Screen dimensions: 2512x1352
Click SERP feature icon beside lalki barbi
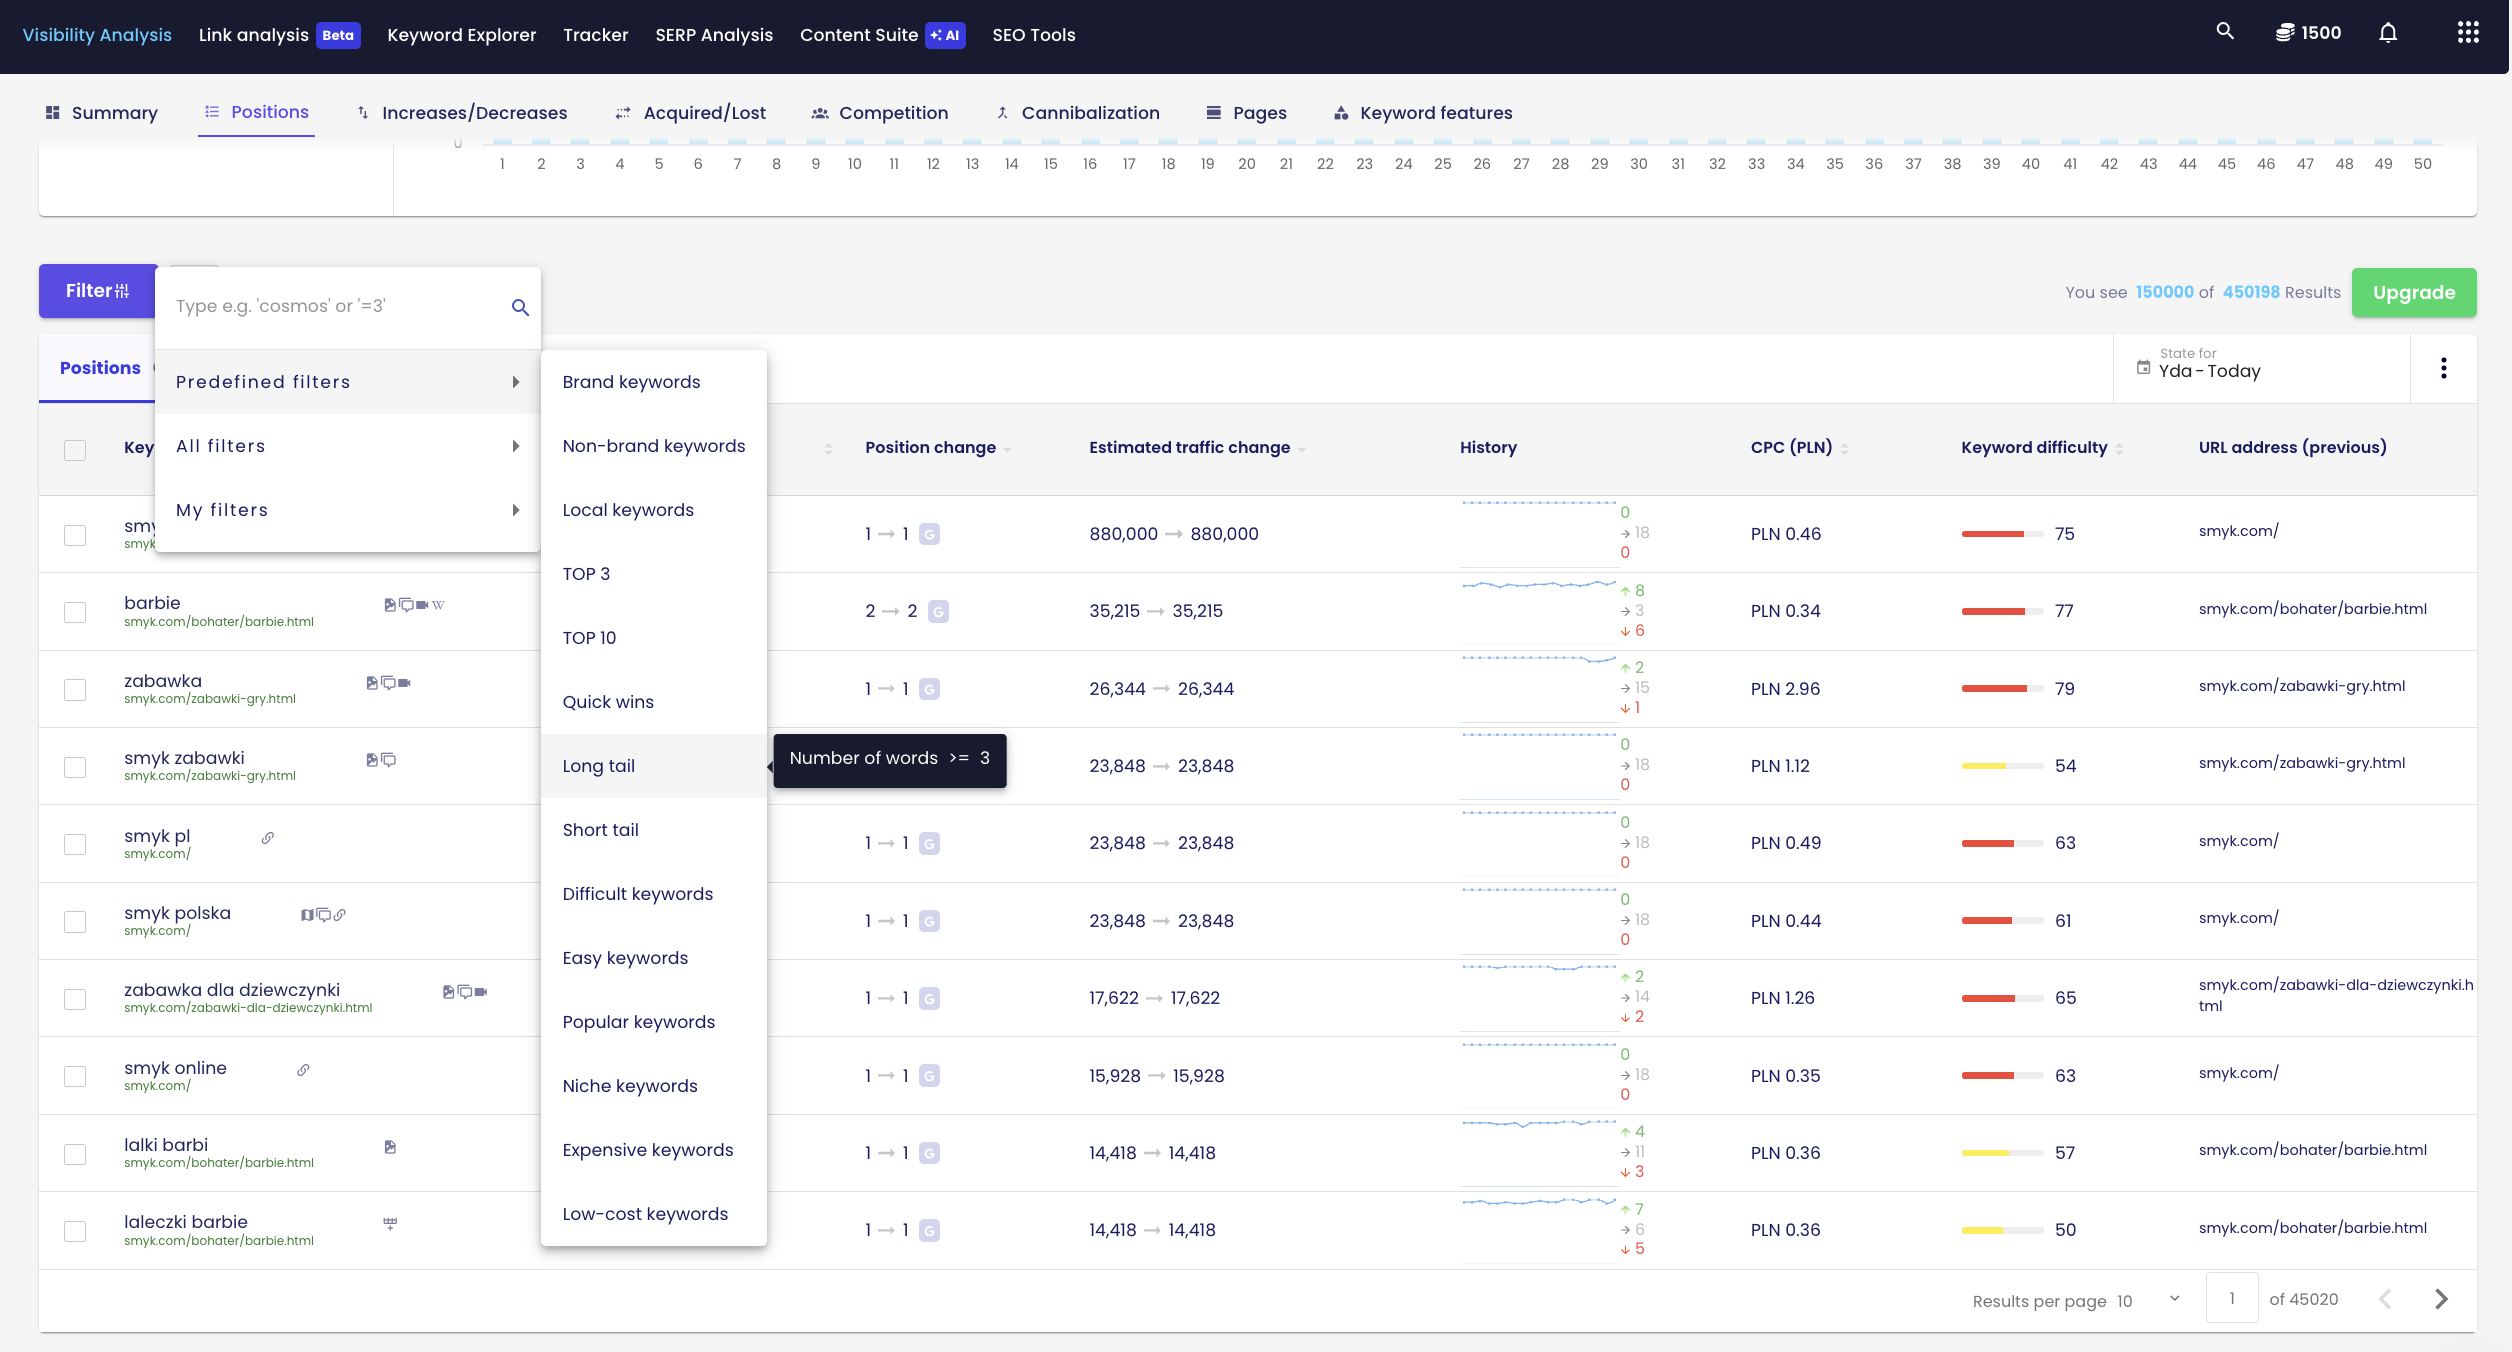point(390,1147)
